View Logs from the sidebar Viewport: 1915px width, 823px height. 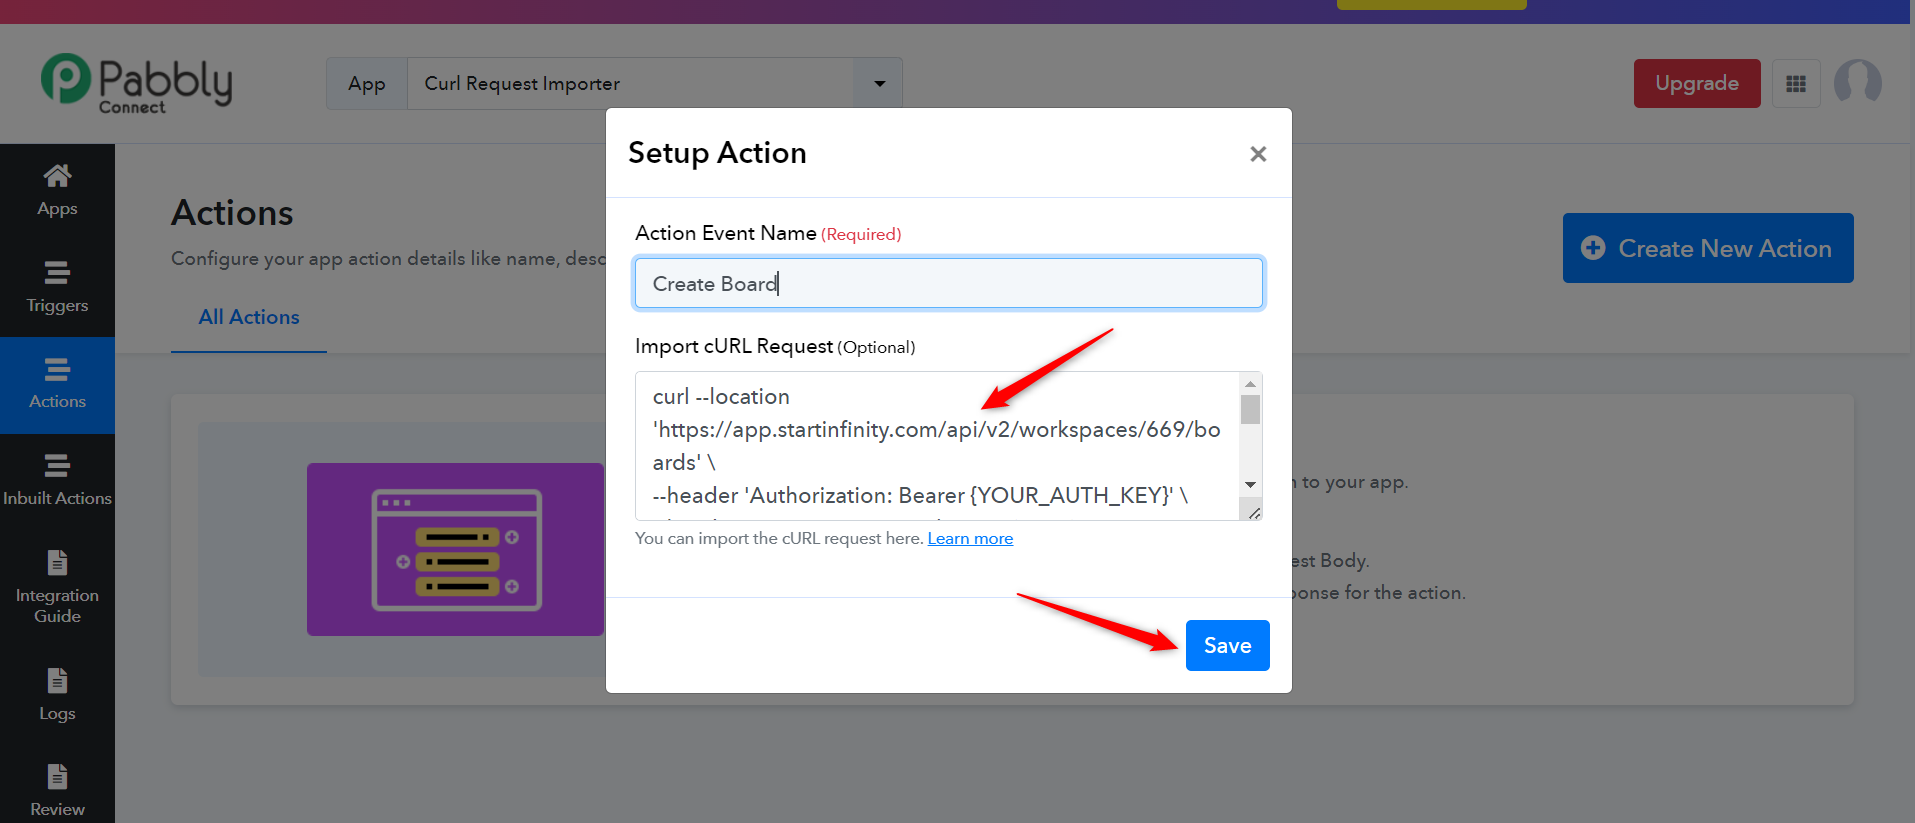tap(57, 695)
